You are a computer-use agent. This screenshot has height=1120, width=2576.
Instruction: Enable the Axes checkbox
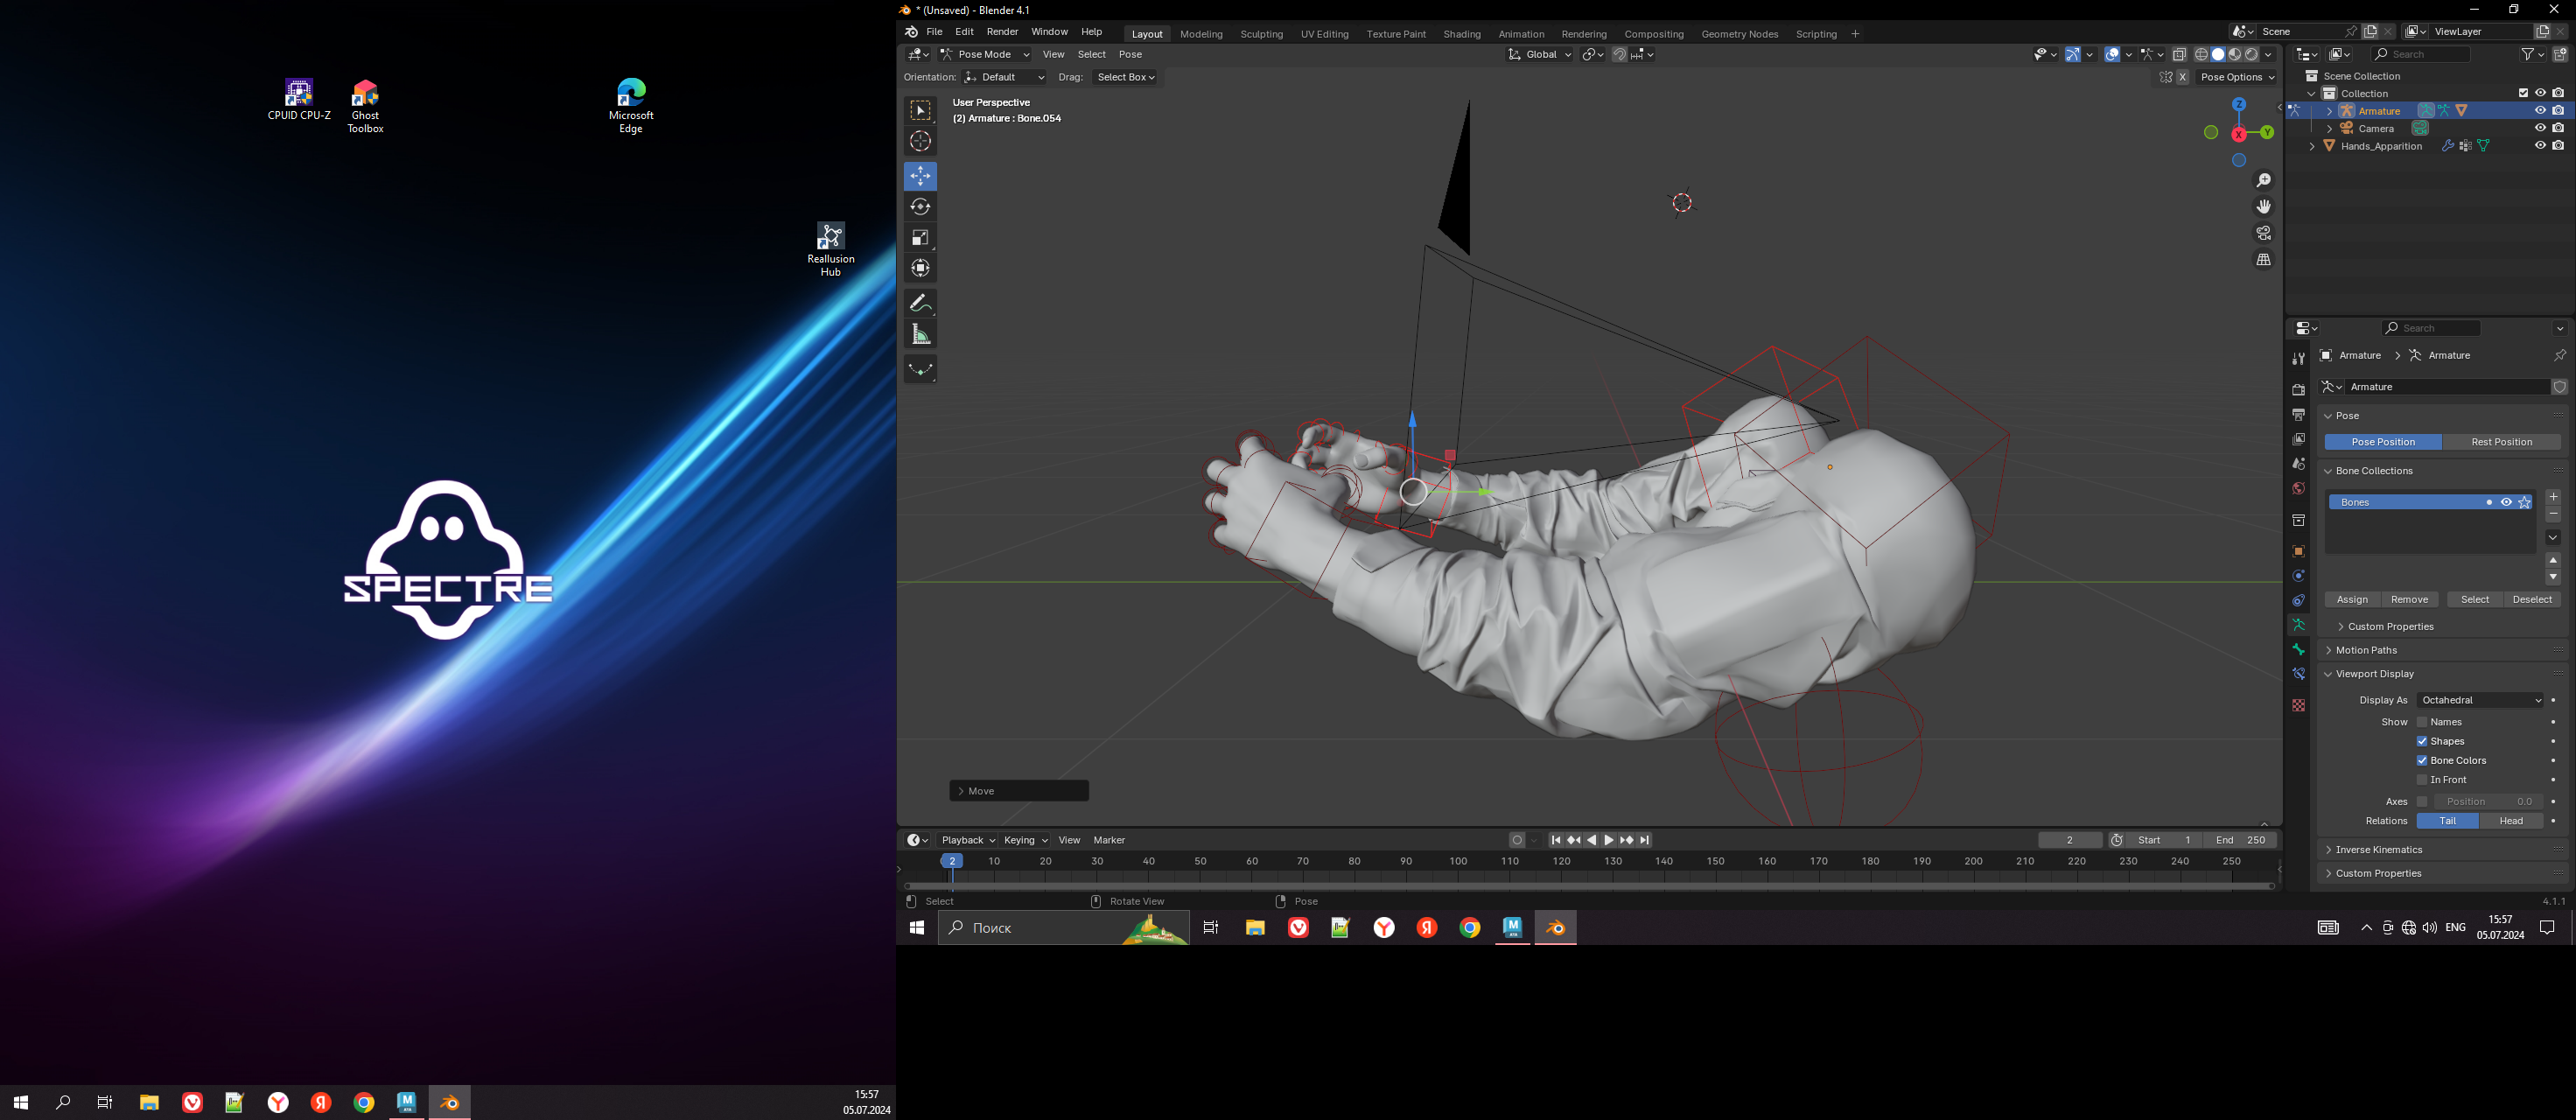tap(2422, 802)
